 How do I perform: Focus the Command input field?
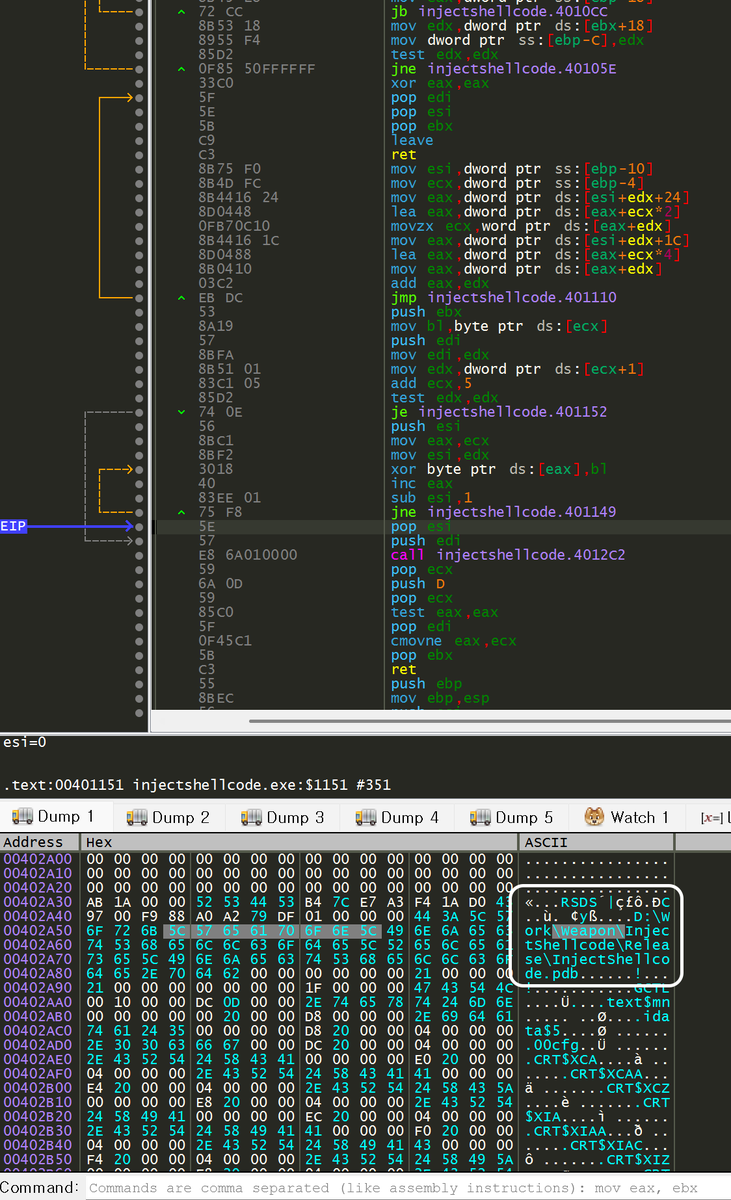(406, 1188)
